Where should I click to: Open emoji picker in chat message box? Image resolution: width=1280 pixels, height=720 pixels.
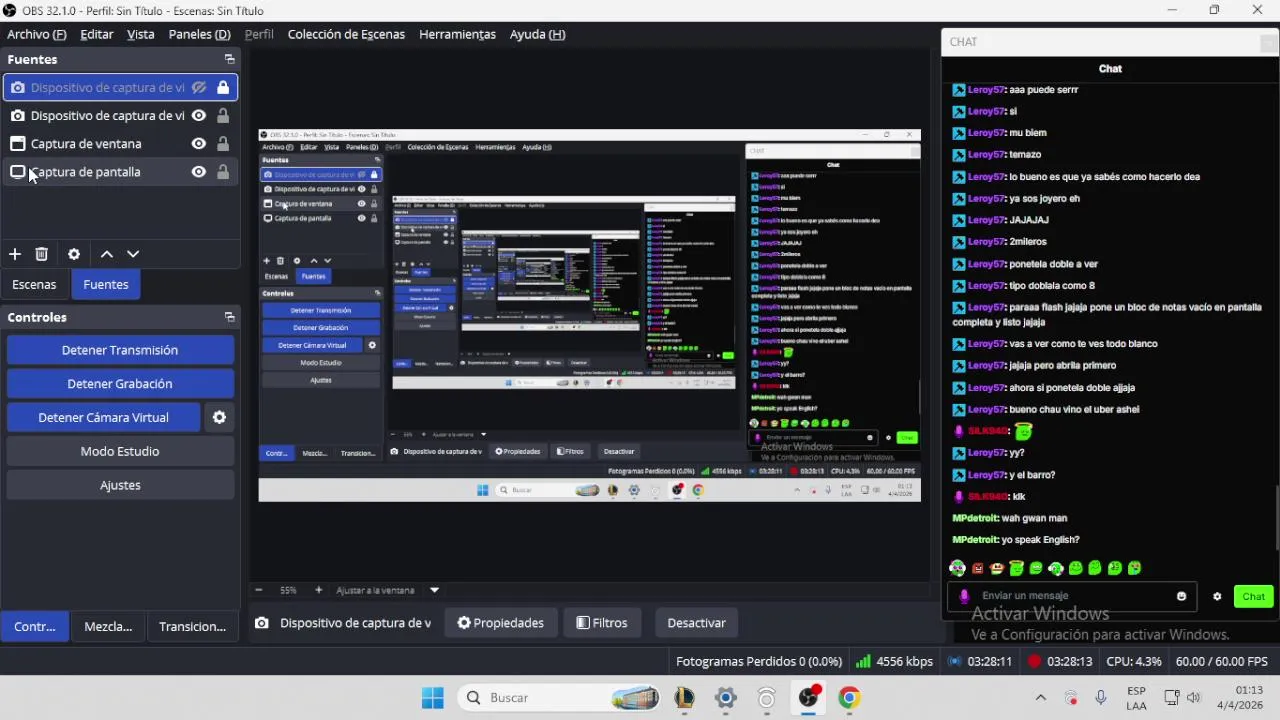(1181, 596)
